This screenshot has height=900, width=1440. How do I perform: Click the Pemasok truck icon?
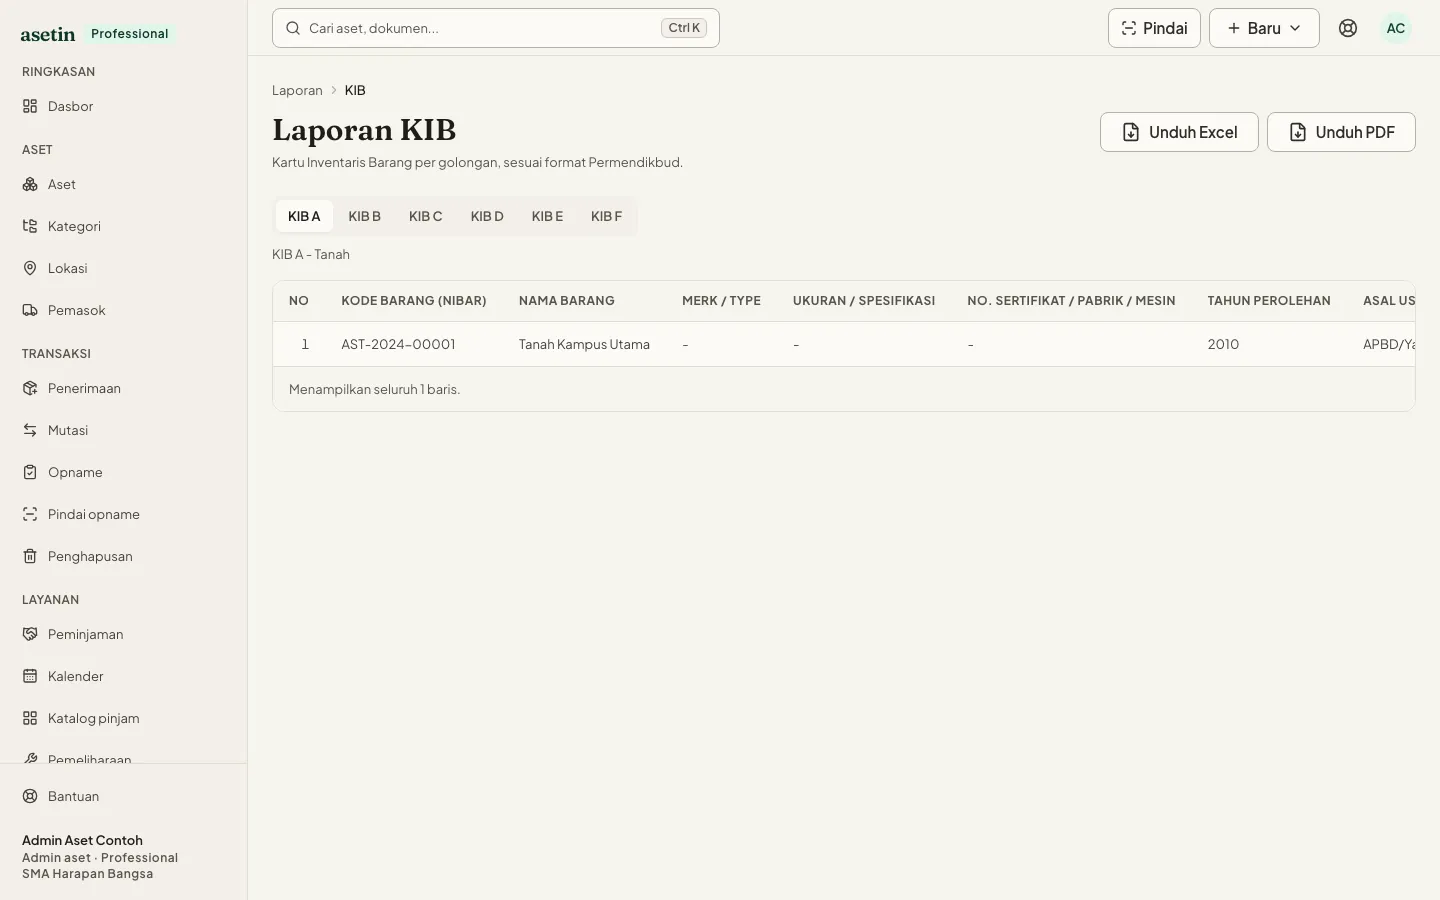click(30, 310)
